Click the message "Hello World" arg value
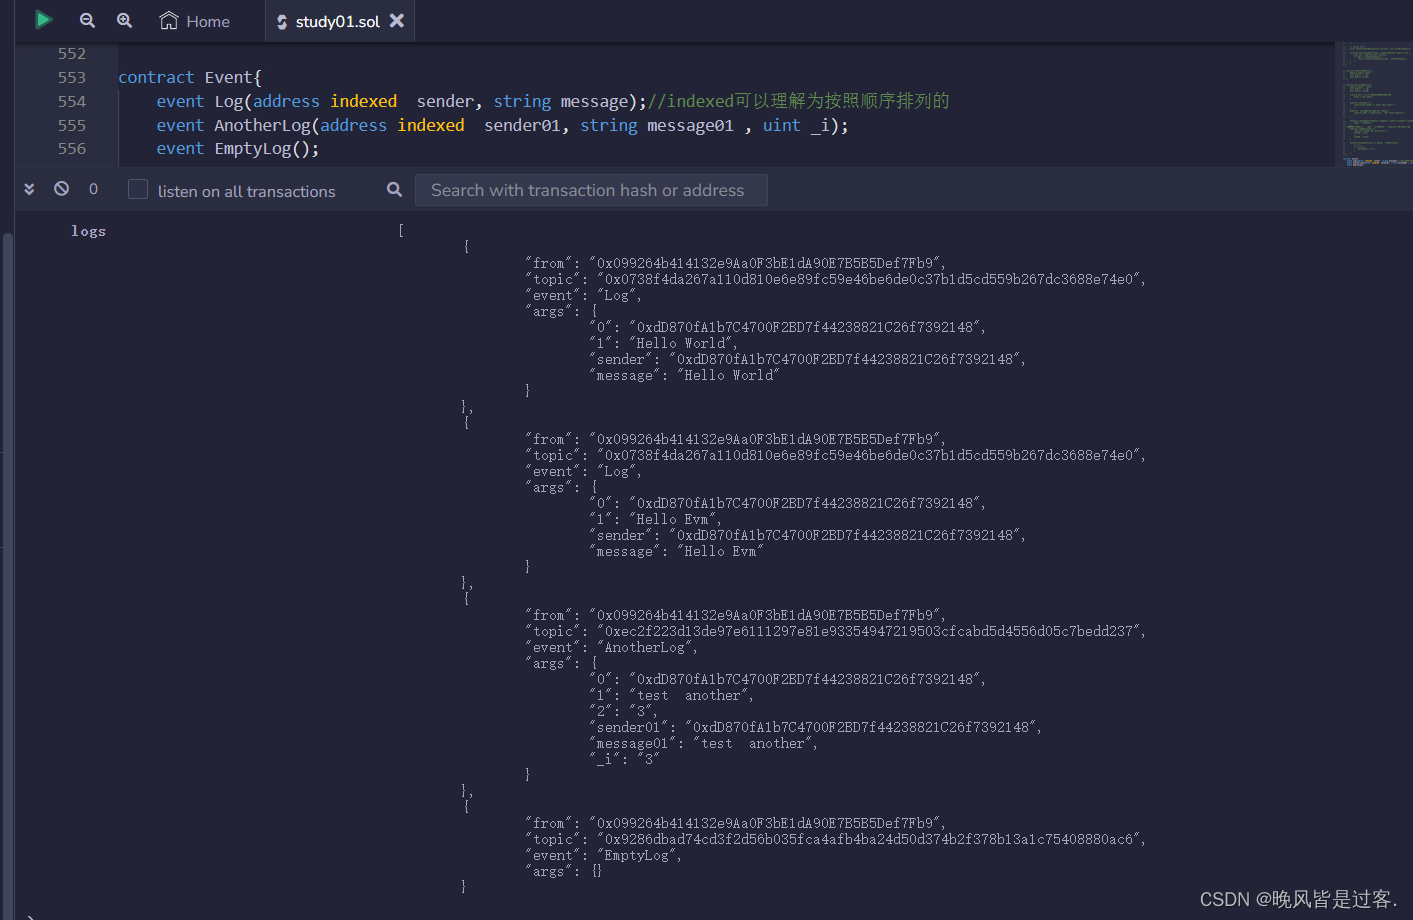This screenshot has width=1413, height=920. tap(728, 375)
